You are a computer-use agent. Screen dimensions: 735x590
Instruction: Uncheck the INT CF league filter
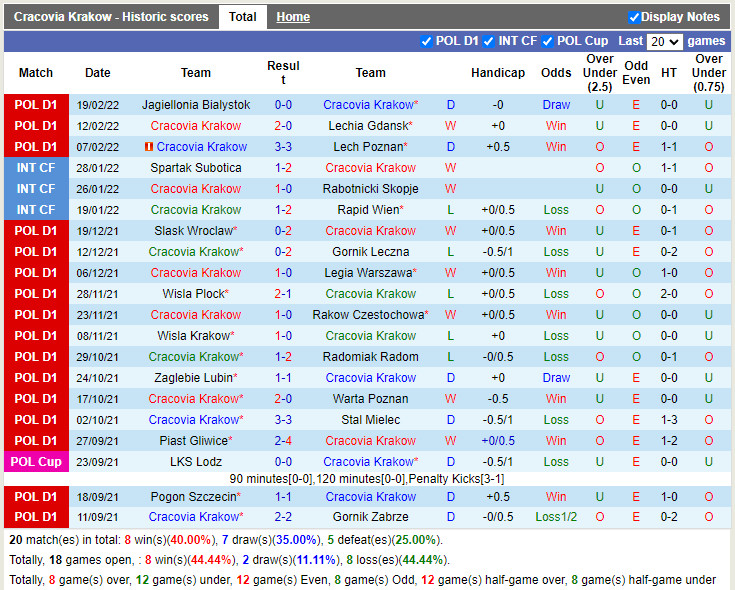[489, 41]
